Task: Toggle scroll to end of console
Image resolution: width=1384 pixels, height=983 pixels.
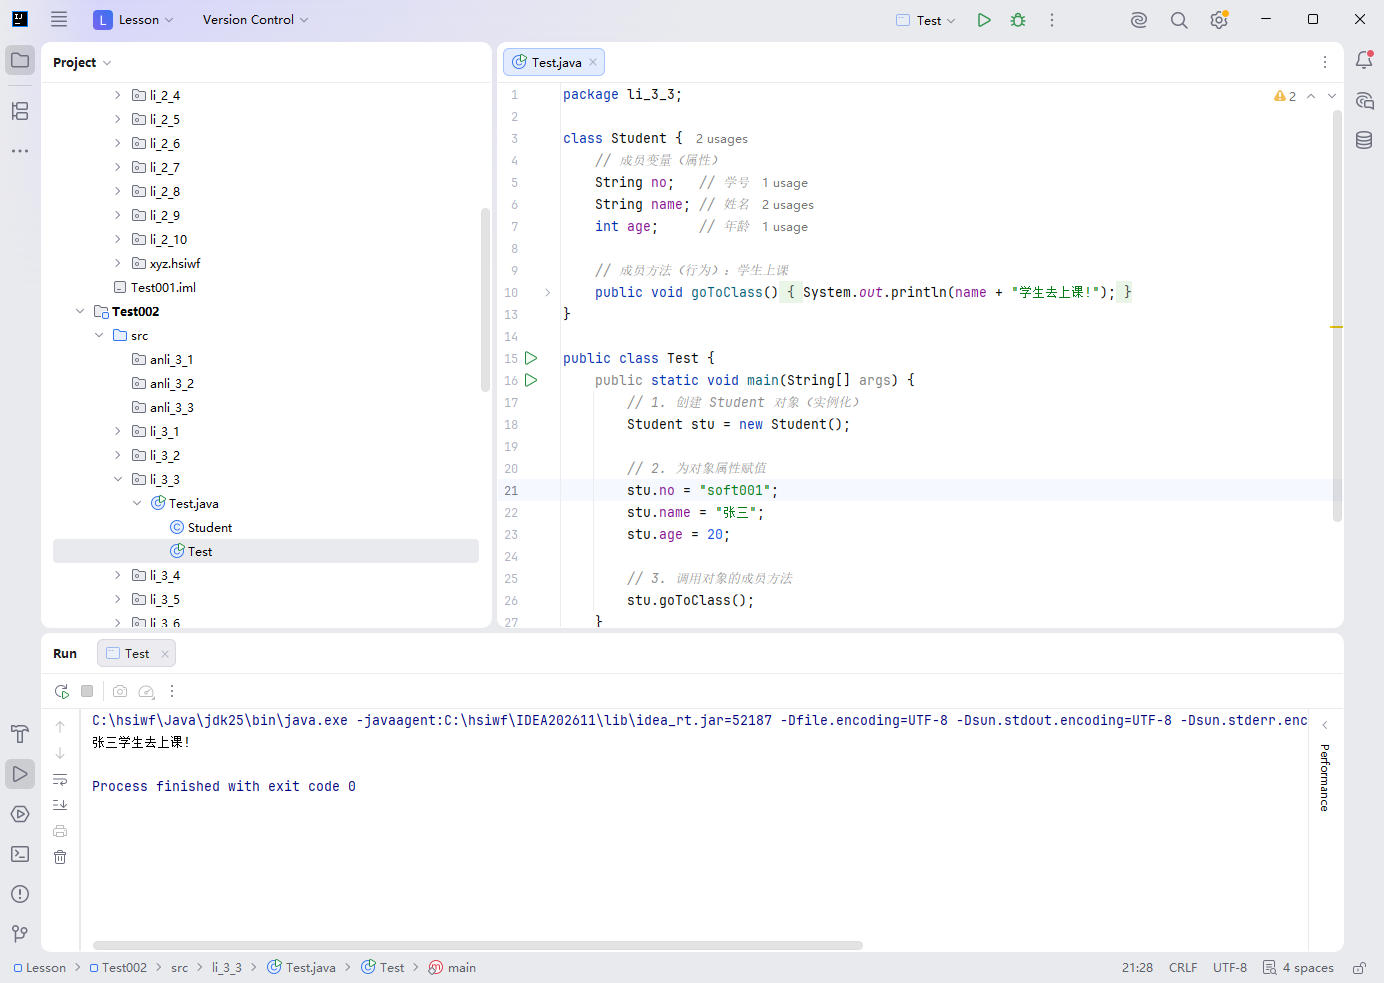Action: pos(60,805)
